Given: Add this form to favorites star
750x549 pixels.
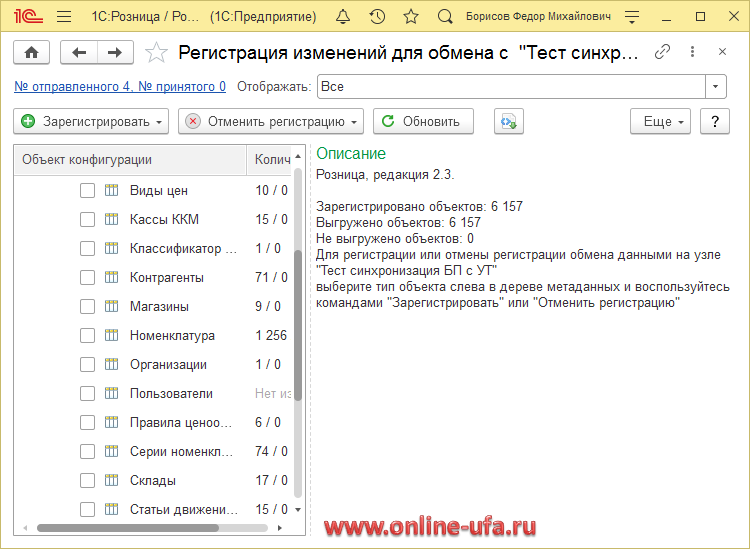Looking at the screenshot, I should coord(156,52).
